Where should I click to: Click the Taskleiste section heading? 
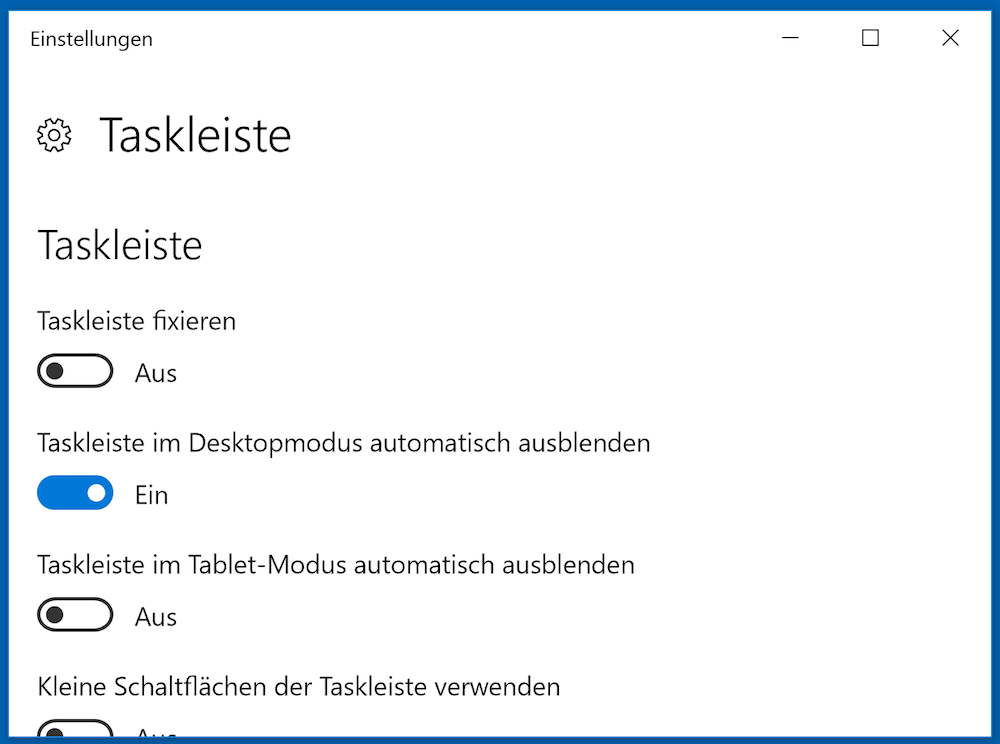120,245
